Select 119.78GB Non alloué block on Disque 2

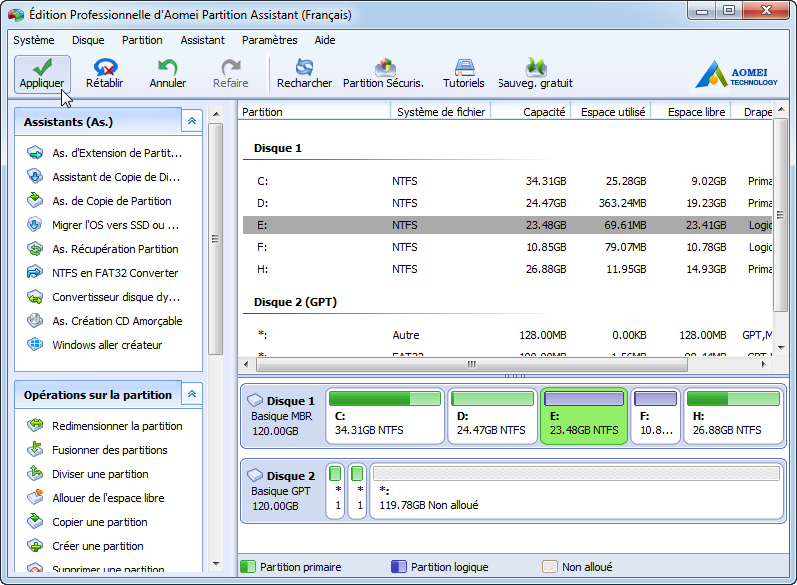[x=576, y=491]
